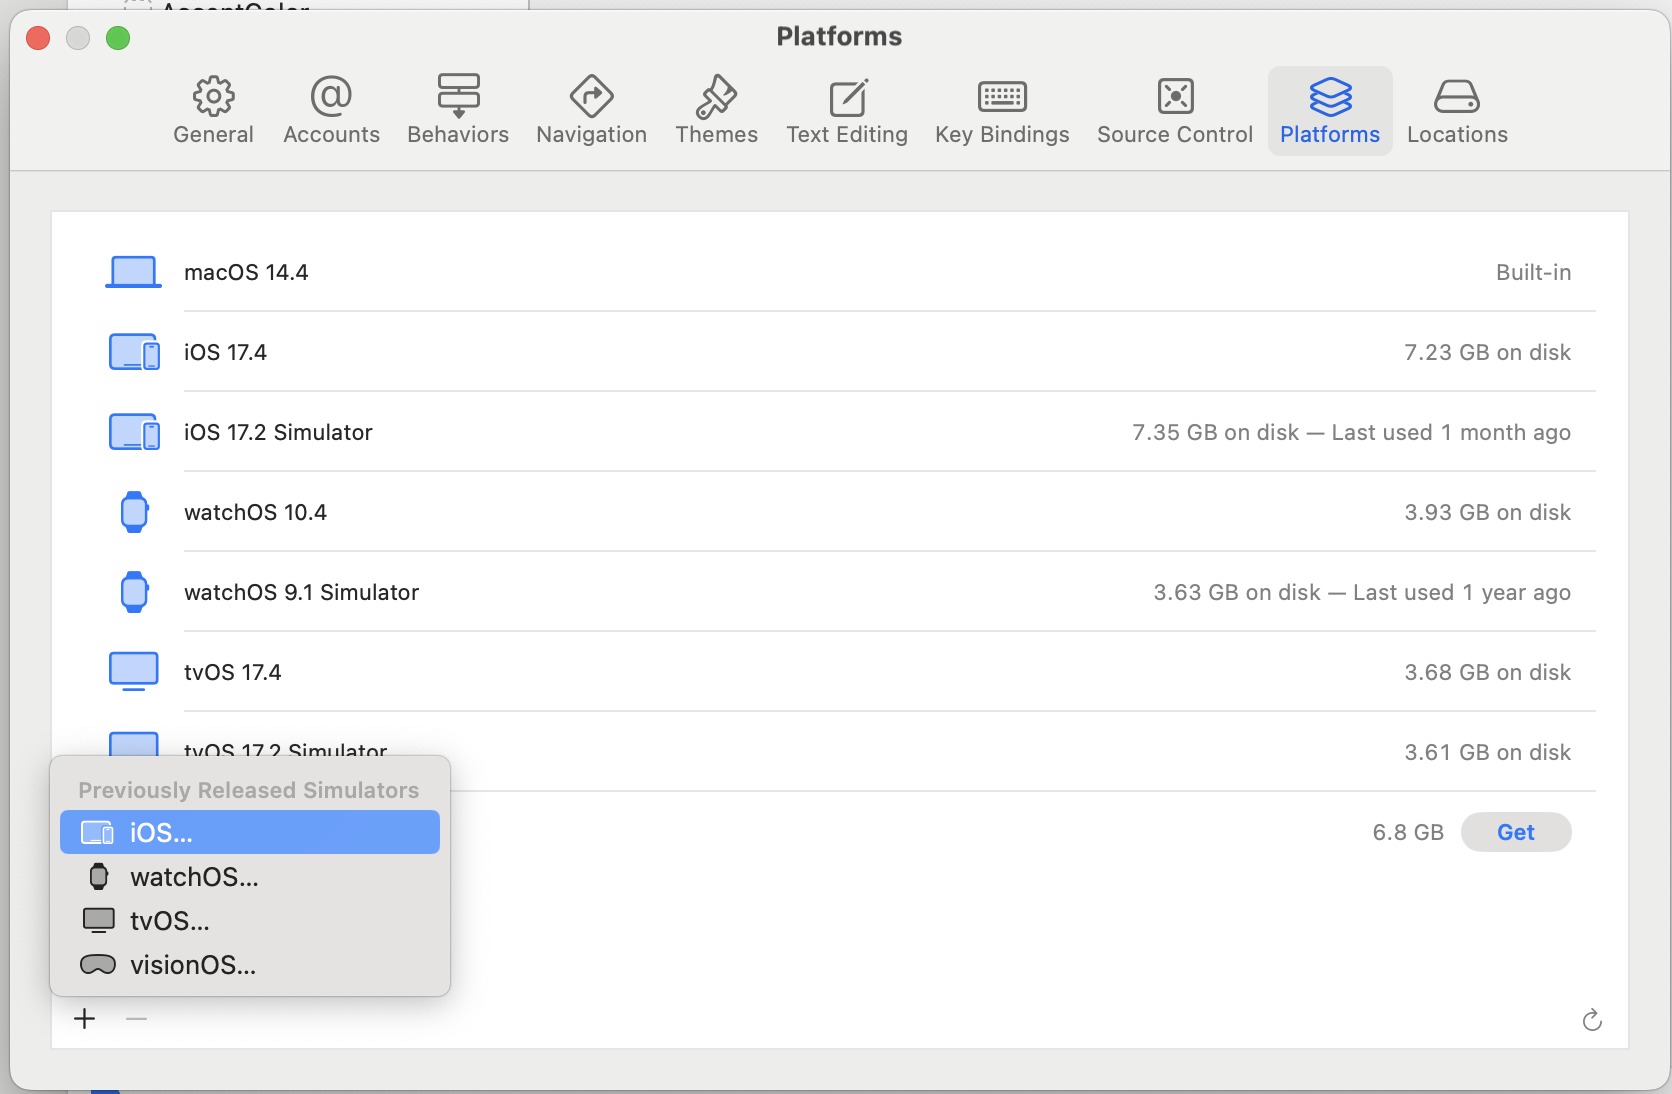This screenshot has width=1672, height=1094.
Task: Click the watchOS 9.1 Simulator watch icon
Action: 134,592
